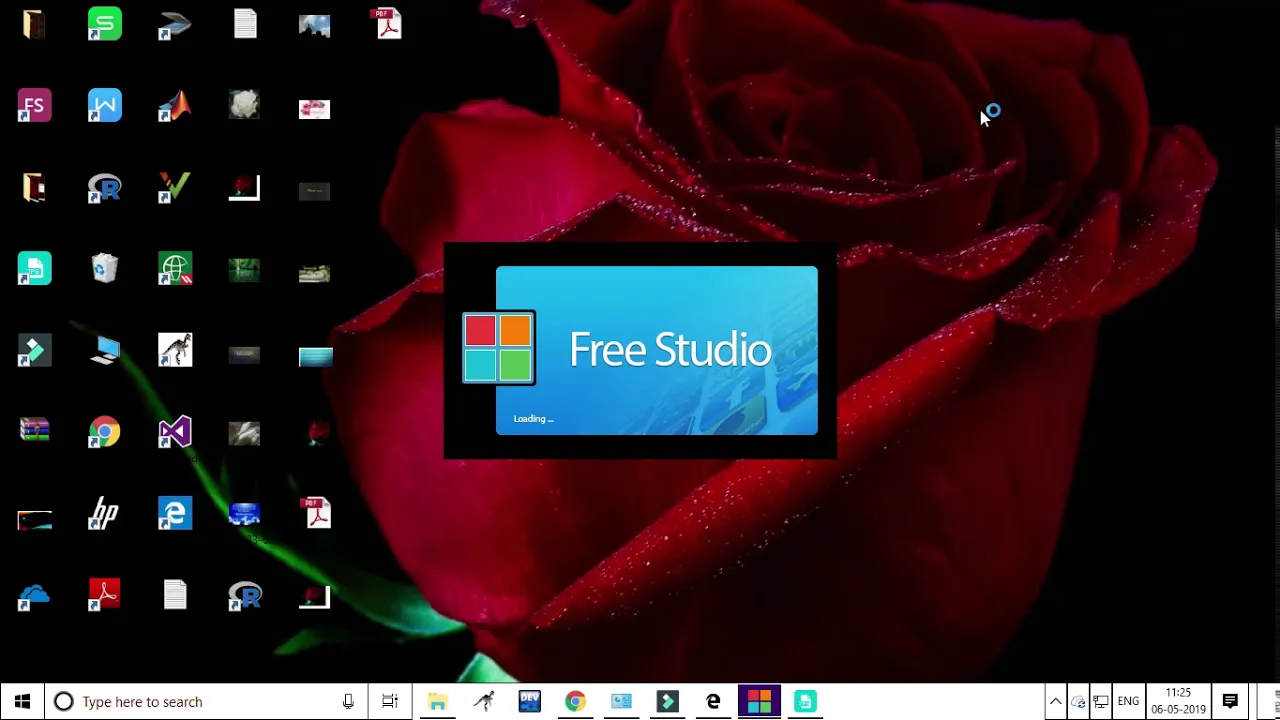Open Edge from the taskbar

coord(713,702)
